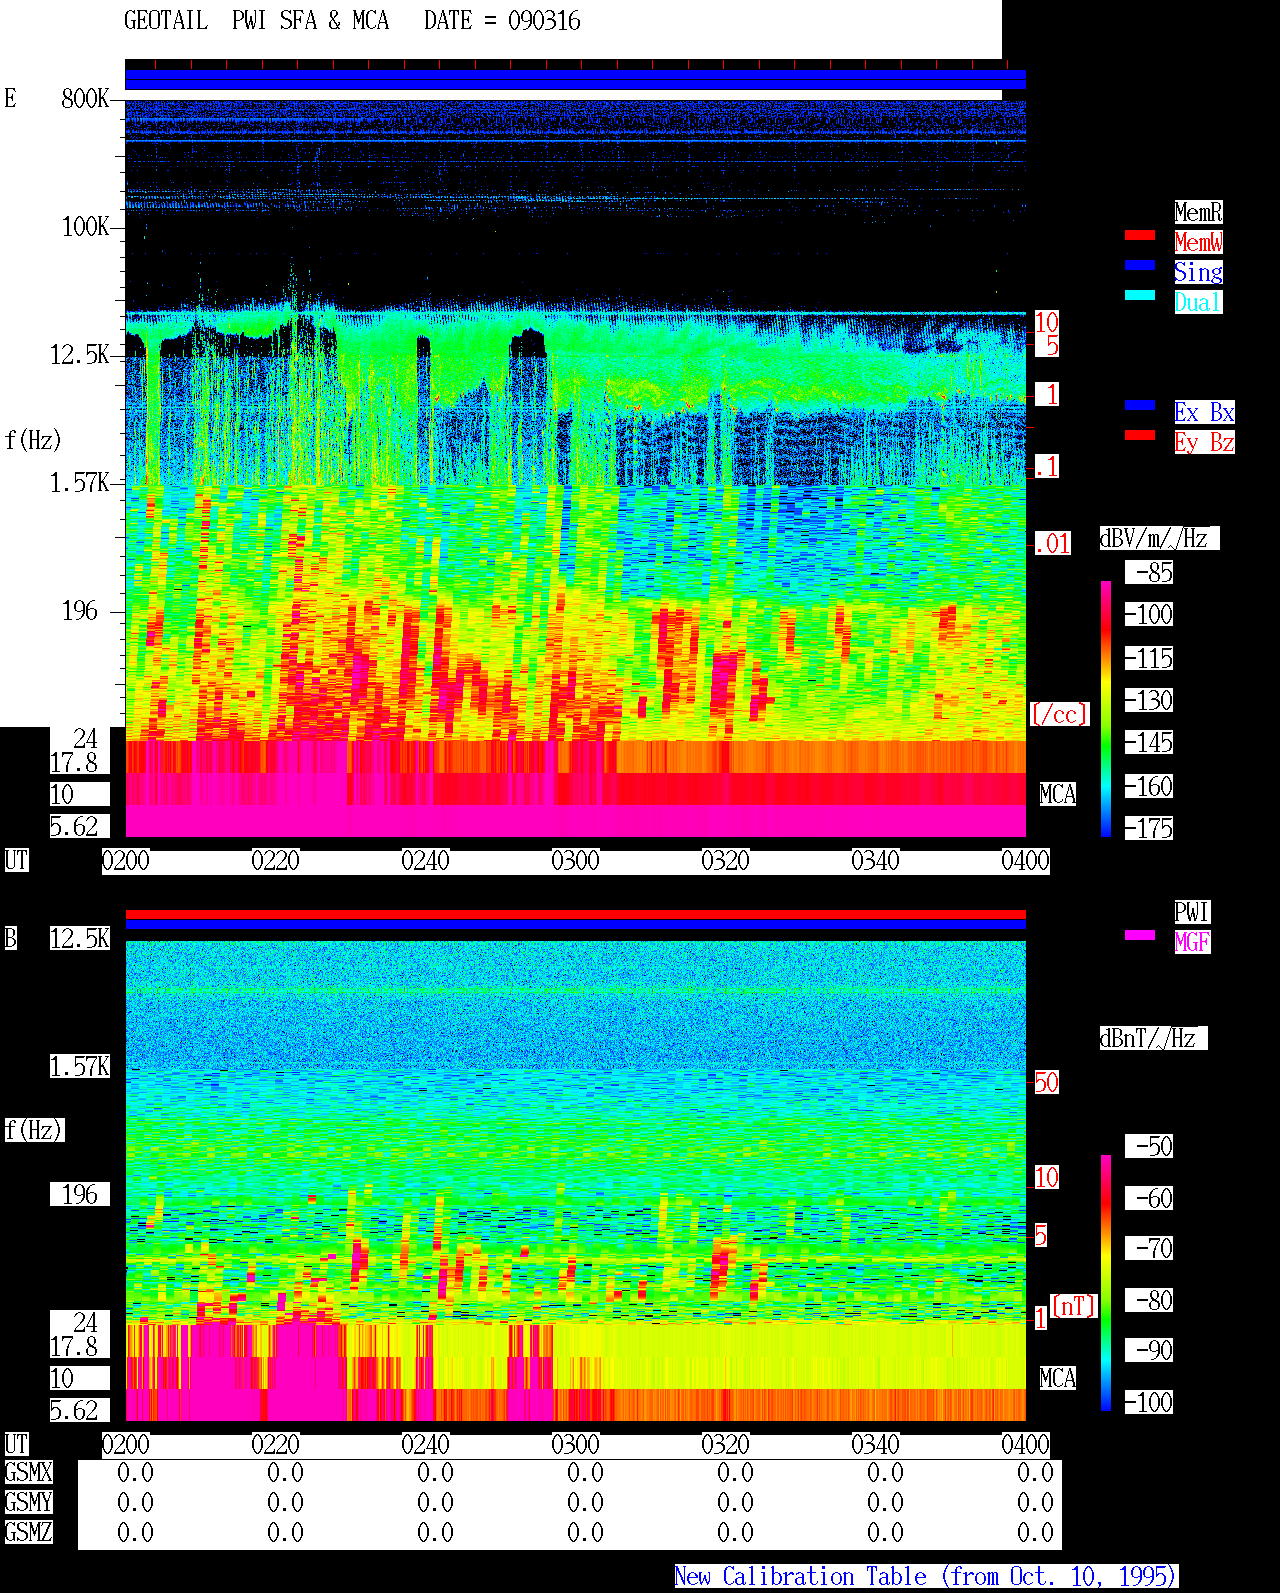Viewport: 1280px width, 1593px height.
Task: Select the -175 color scale value
Action: click(1149, 828)
